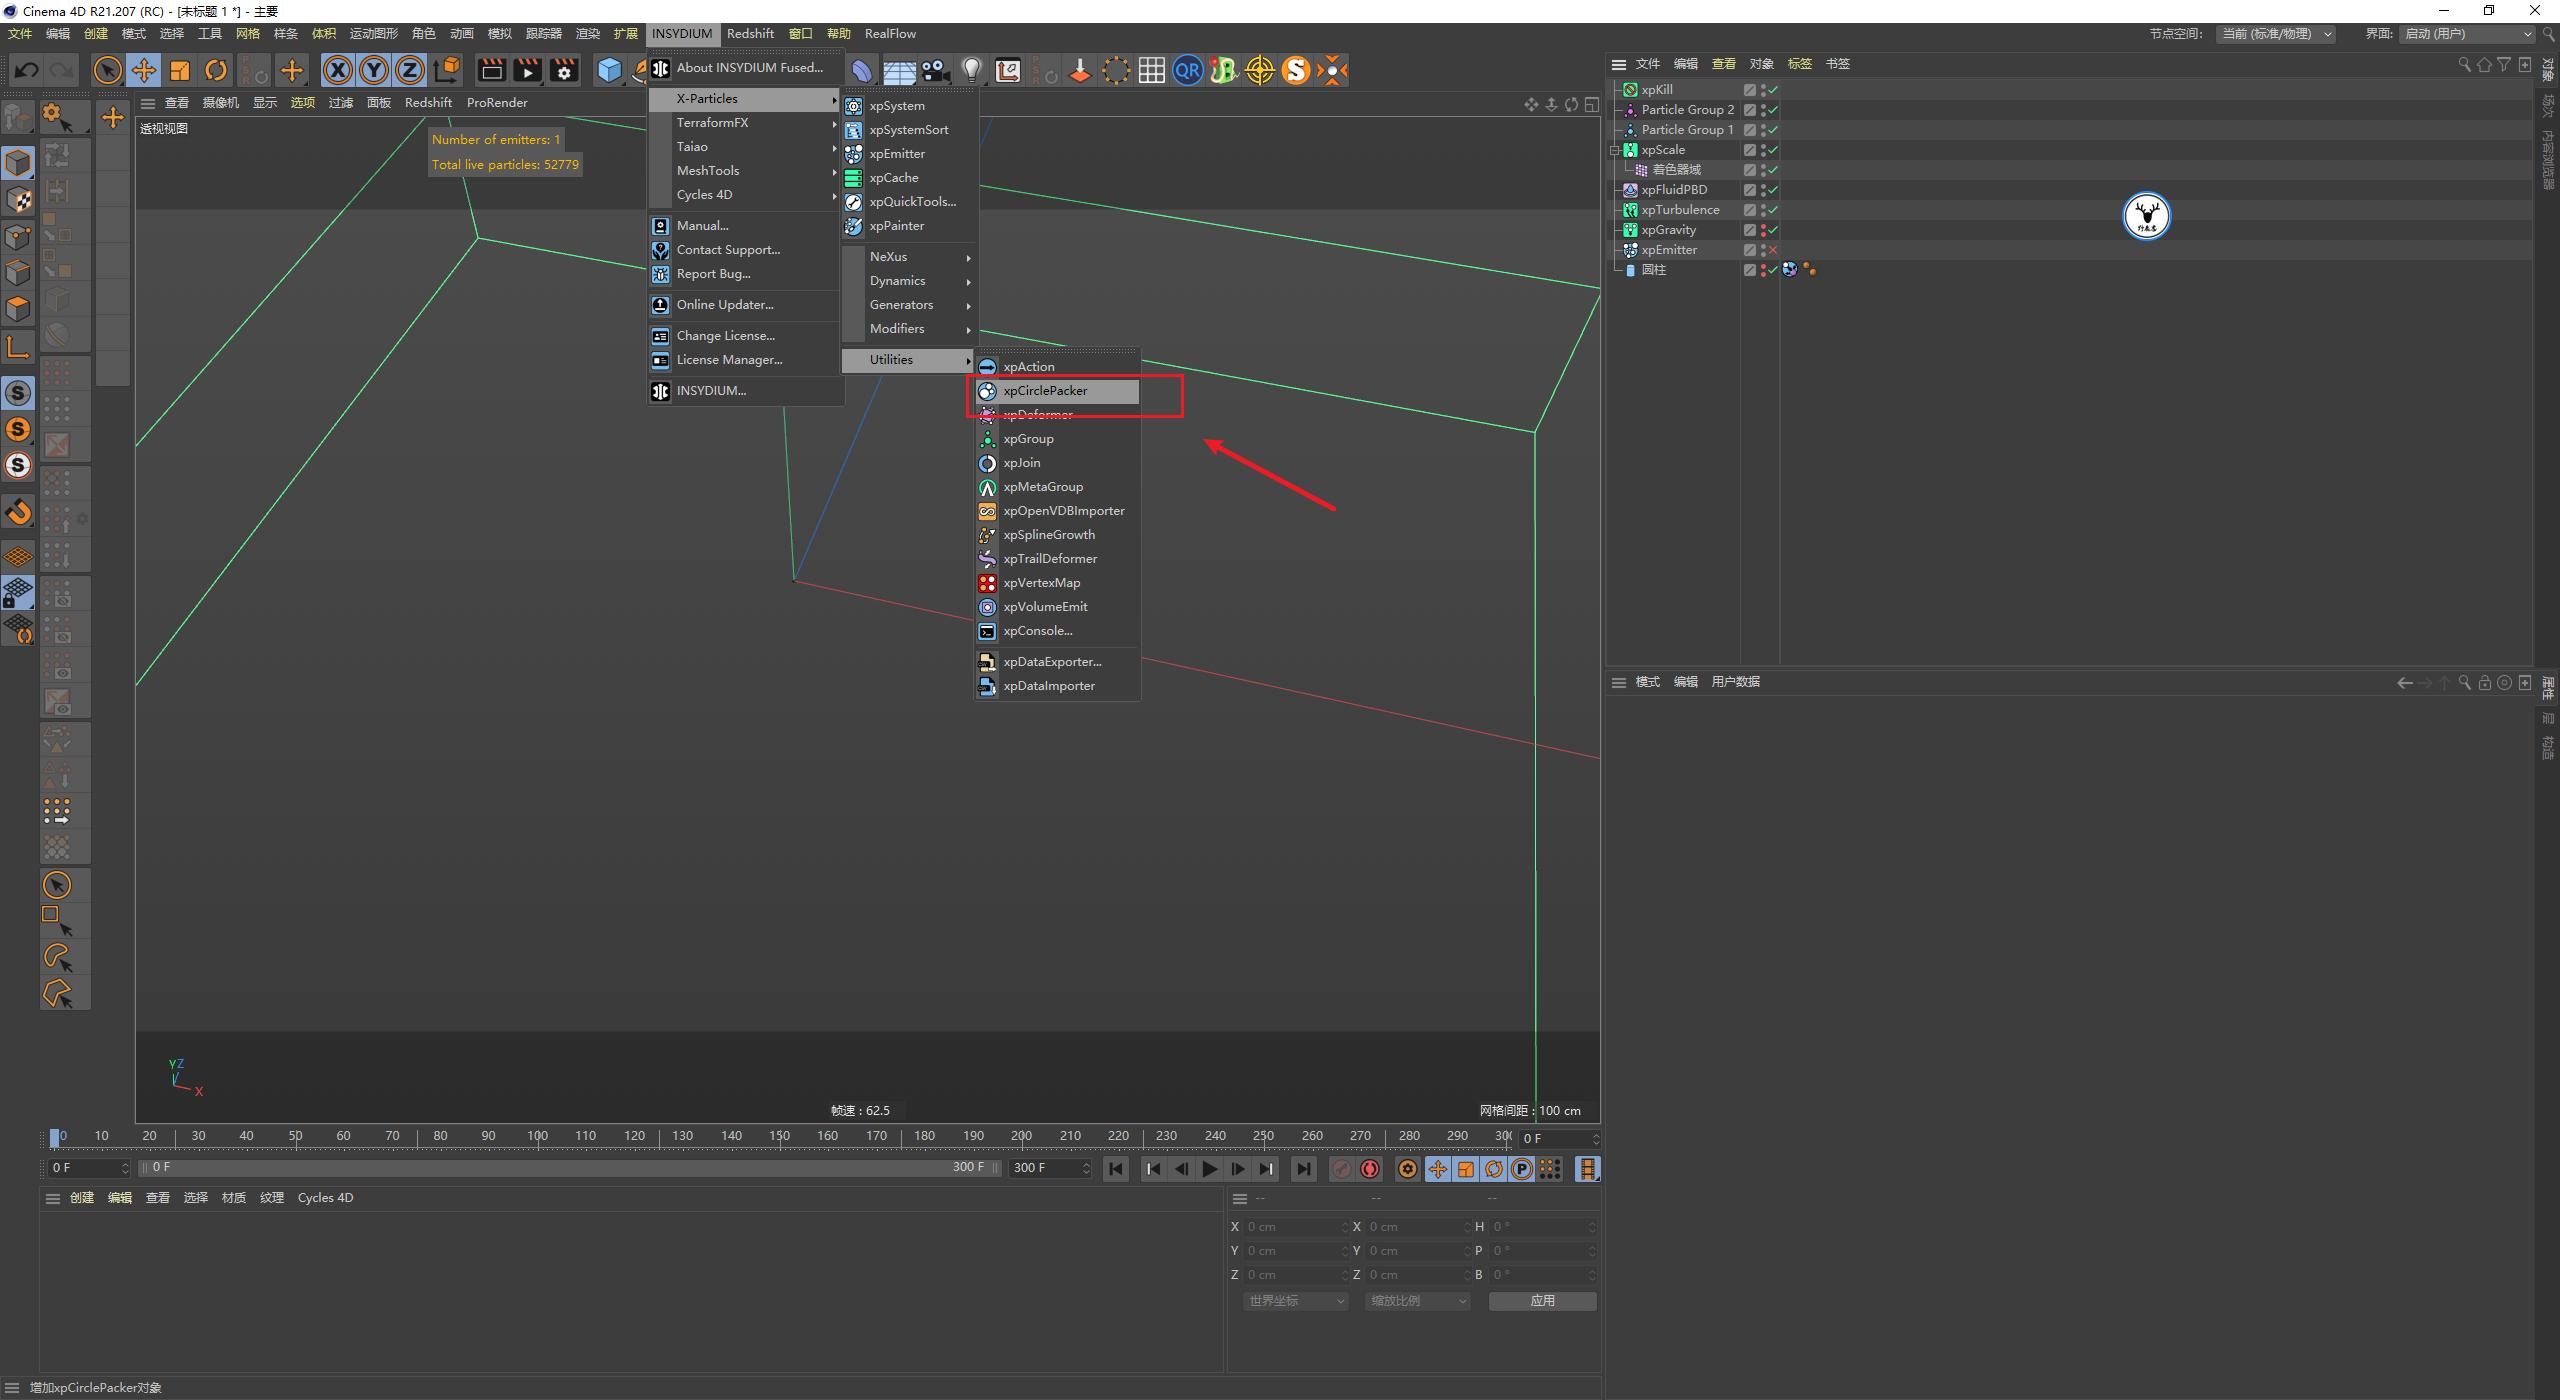Select the xpVertexMap utility

coord(1043,582)
